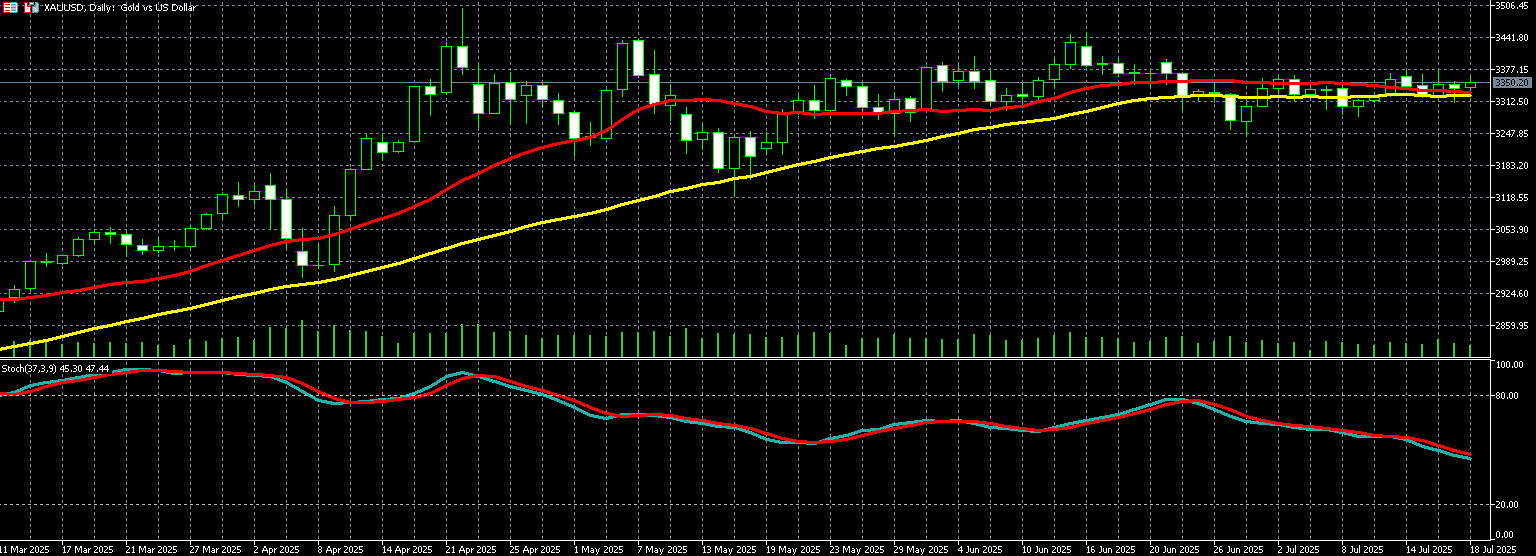Click the 10 Jun 2025 date label
This screenshot has height=556, width=1536.
click(1047, 550)
